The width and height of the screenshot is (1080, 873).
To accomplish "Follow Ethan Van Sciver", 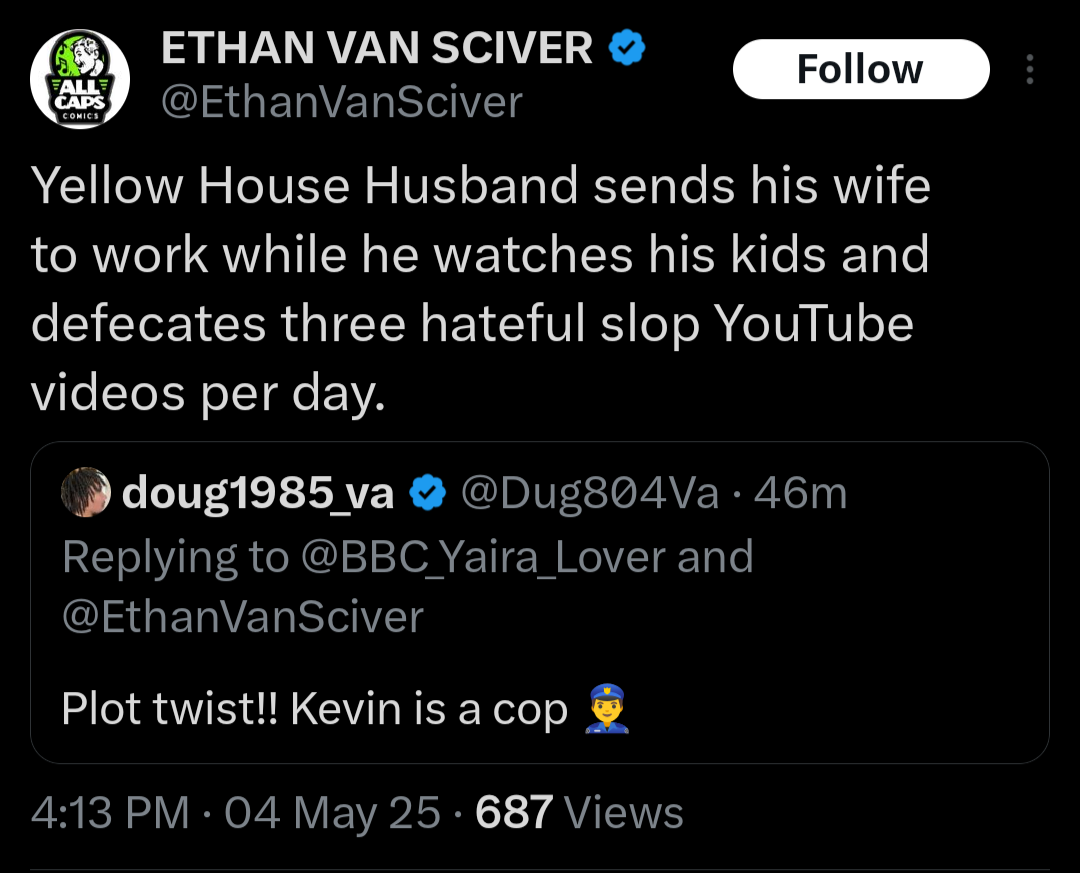I will pos(861,69).
